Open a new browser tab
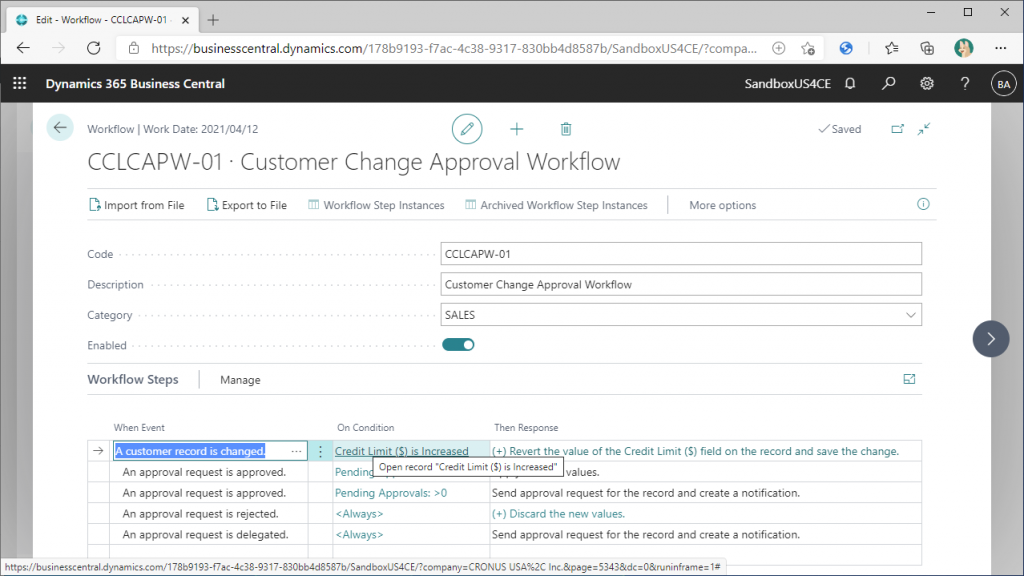This screenshot has width=1024, height=576. coord(213,20)
